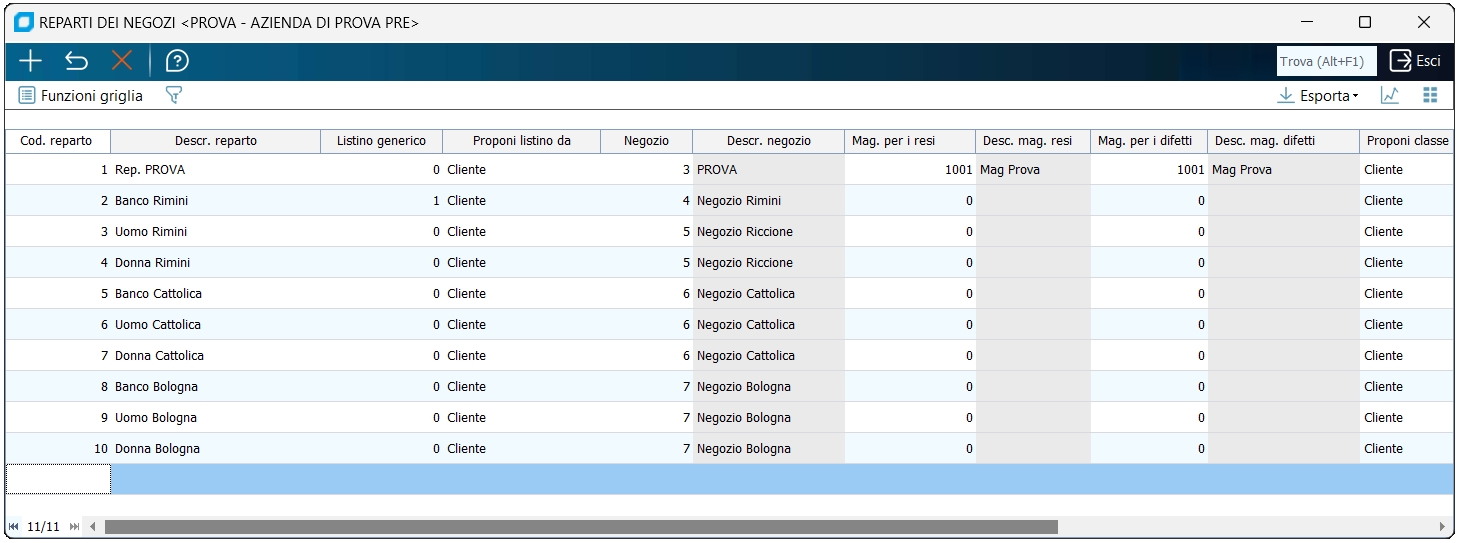Open the Esporta dropdown
The width and height of the screenshot is (1457, 543).
1318,96
